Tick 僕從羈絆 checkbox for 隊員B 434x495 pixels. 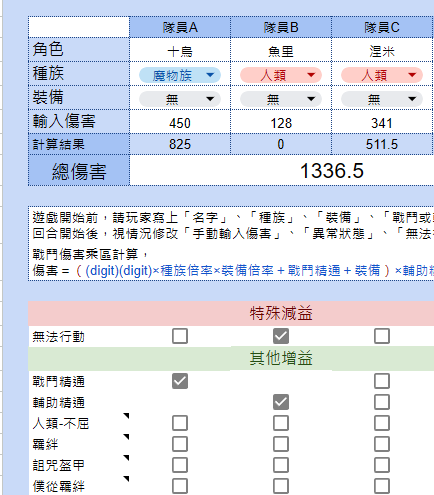click(281, 486)
